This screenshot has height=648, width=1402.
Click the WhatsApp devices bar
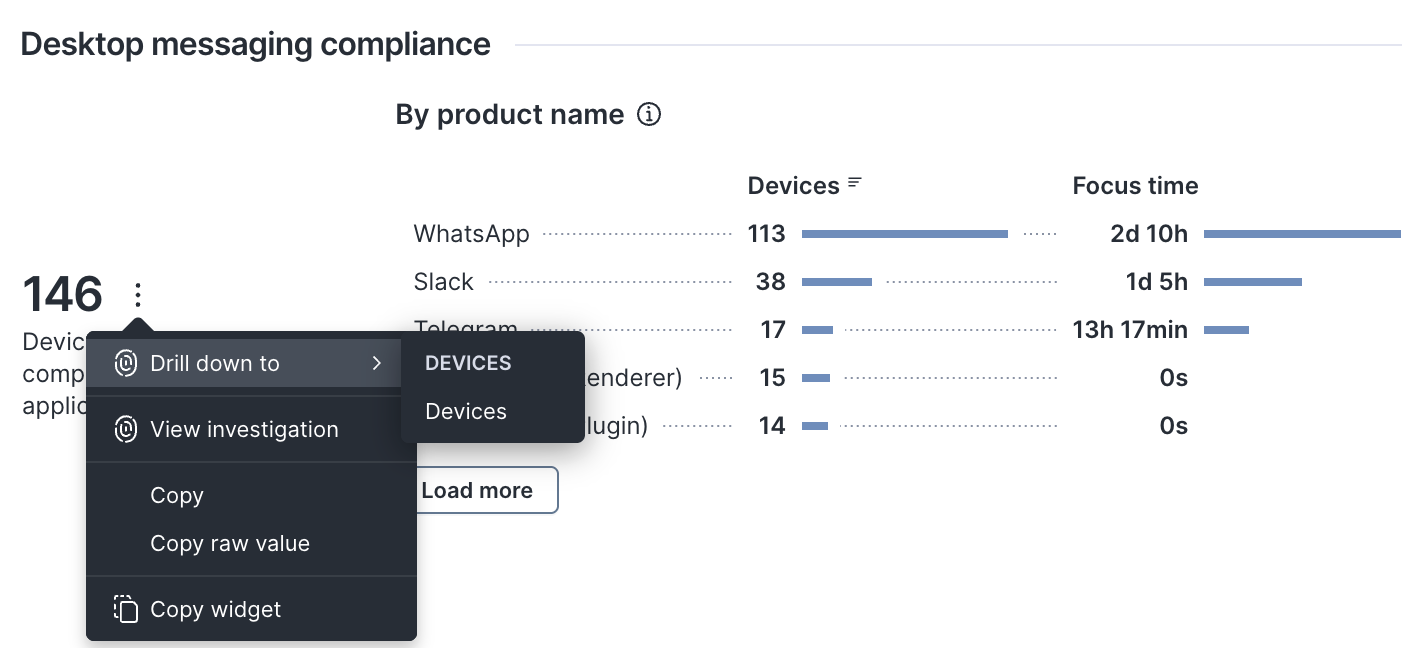pos(904,234)
